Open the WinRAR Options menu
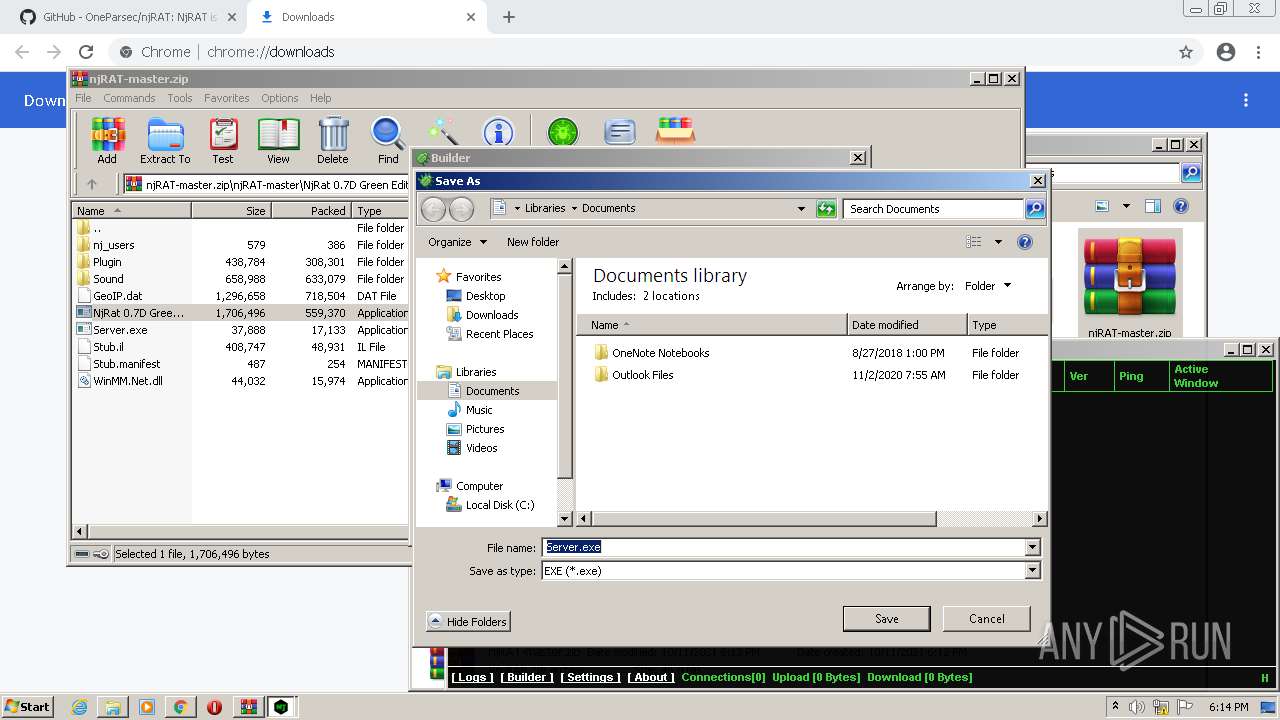Image resolution: width=1280 pixels, height=720 pixels. 280,98
